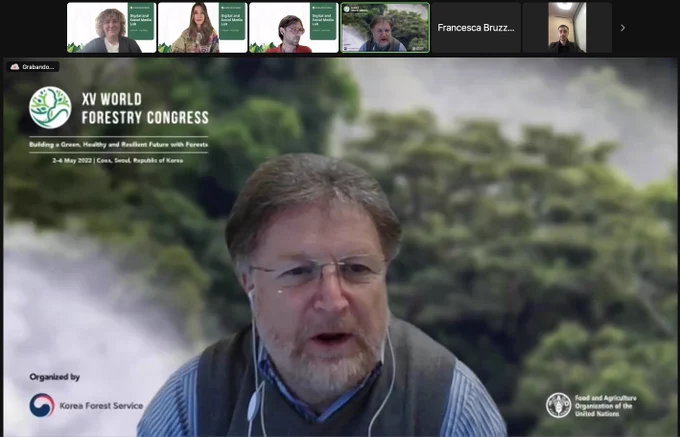Viewport: 680px width, 437px height.
Task: Click 'Food and Agriculture Organization' text
Action: point(605,406)
